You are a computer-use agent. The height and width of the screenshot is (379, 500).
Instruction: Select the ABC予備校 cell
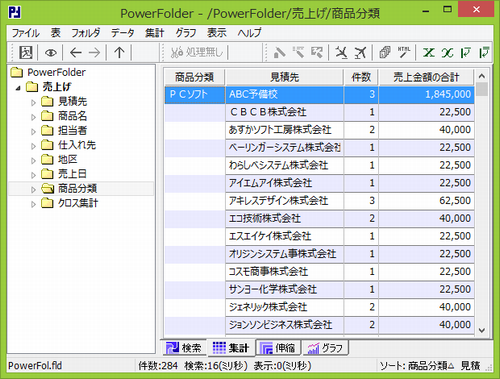(284, 94)
